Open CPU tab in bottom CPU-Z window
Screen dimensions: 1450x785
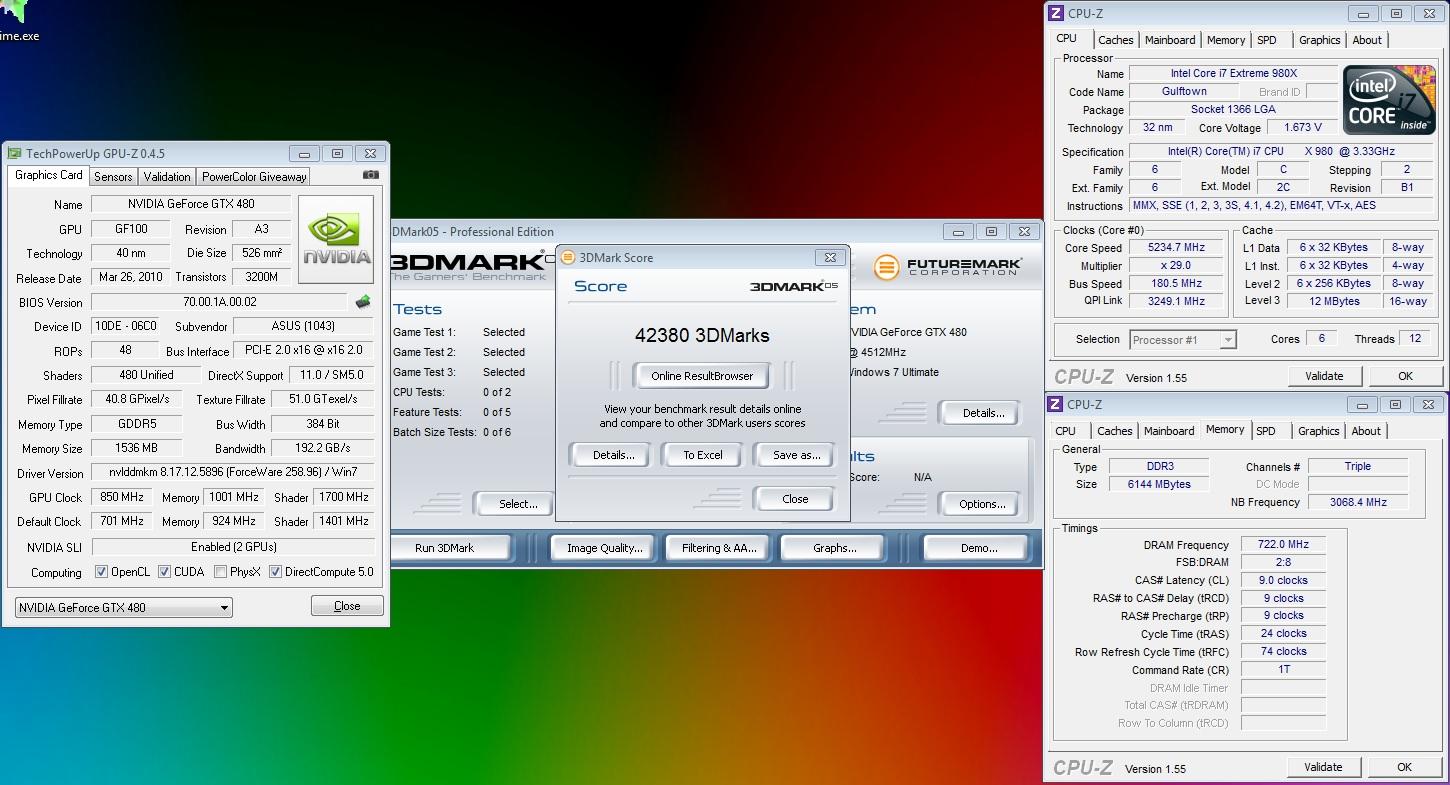click(1066, 431)
